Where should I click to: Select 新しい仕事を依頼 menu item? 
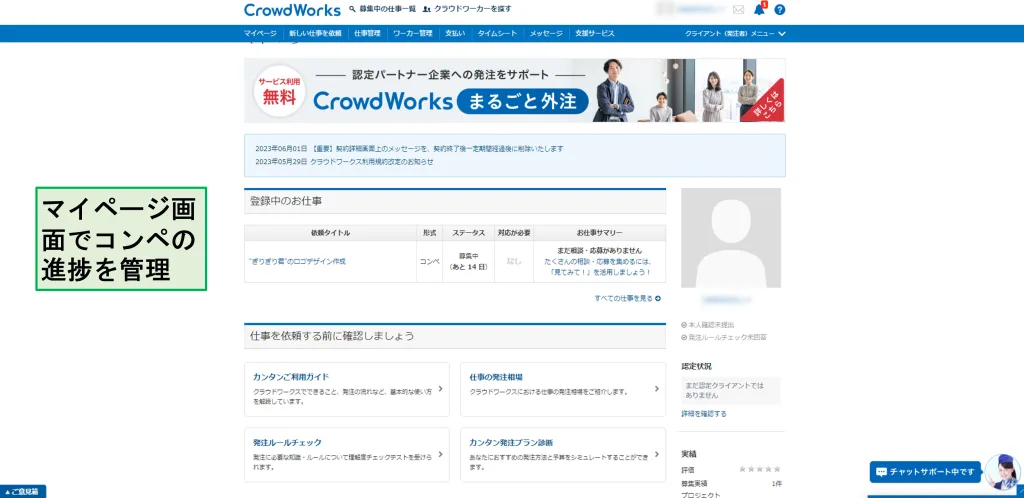pos(315,33)
